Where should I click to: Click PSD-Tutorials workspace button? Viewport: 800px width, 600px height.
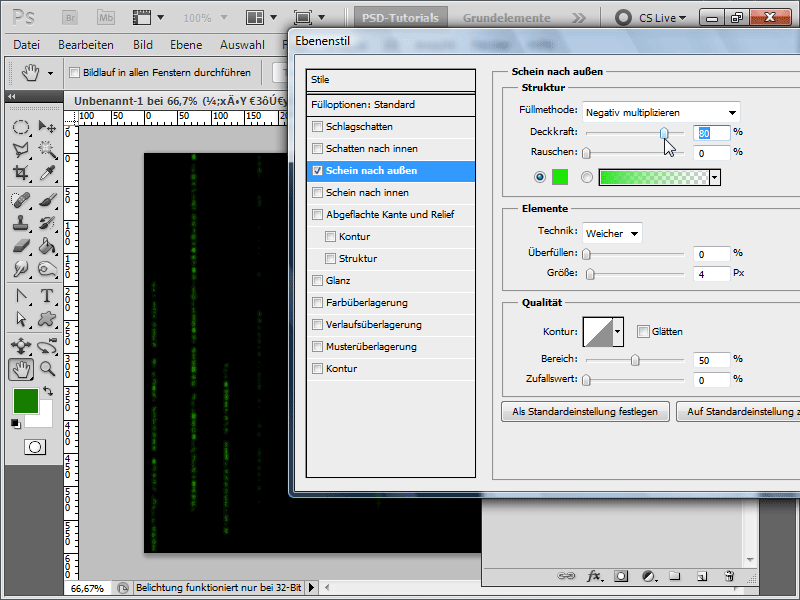click(401, 18)
